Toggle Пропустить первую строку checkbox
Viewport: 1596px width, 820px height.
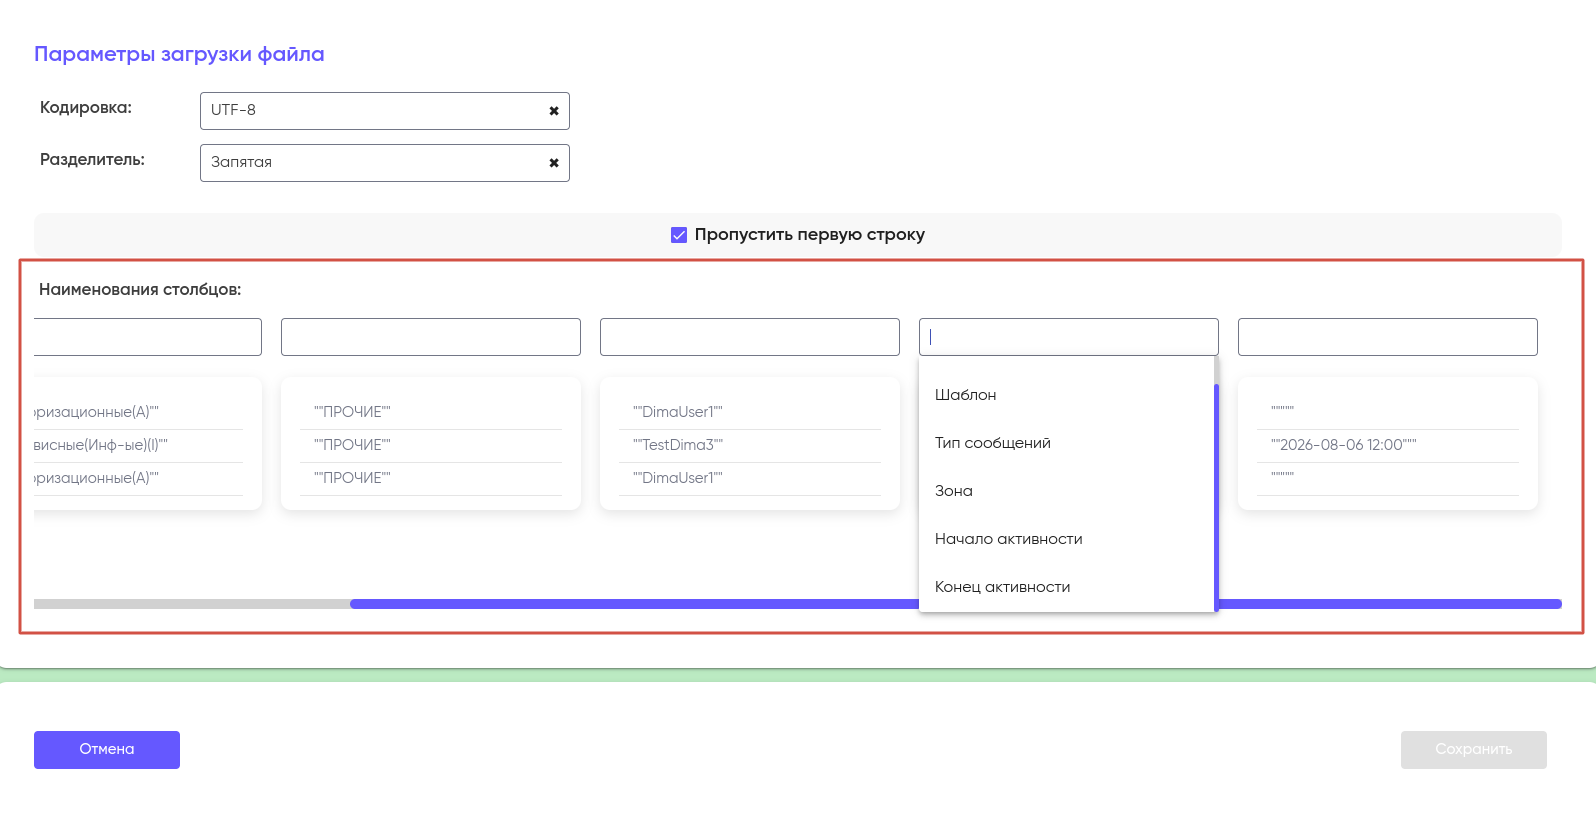tap(679, 235)
